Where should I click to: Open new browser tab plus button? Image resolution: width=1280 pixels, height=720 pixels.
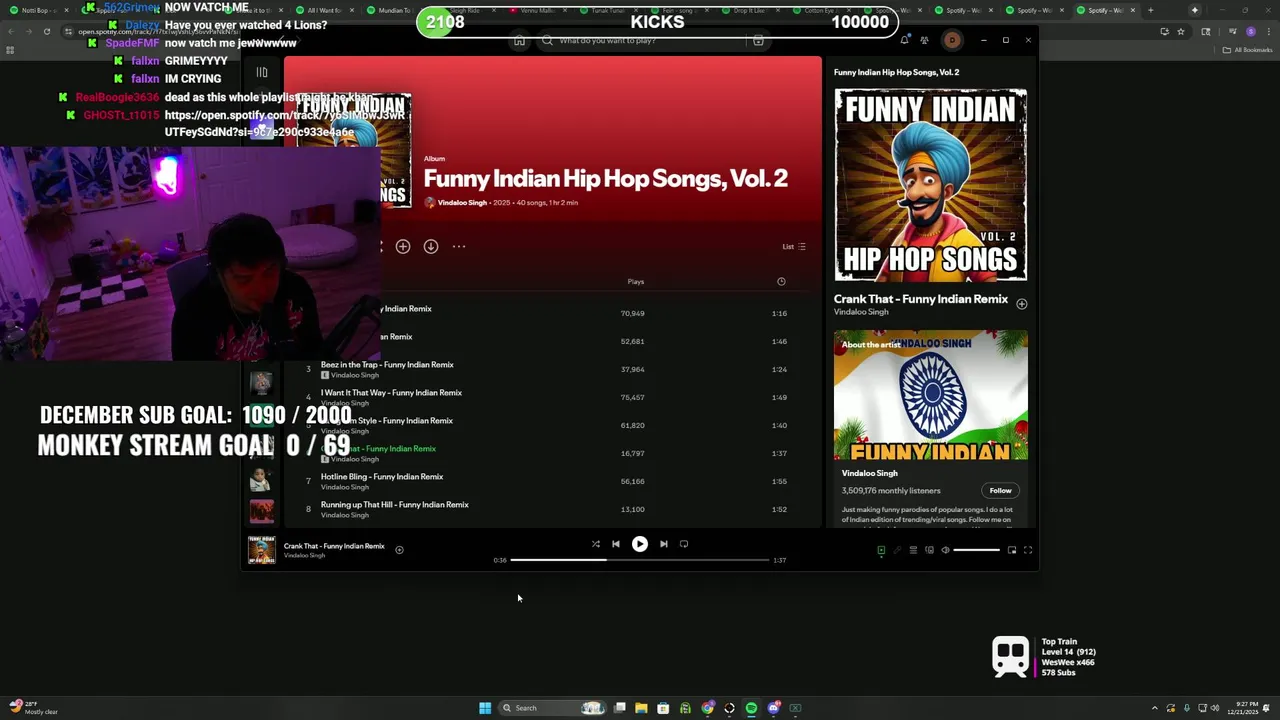pos(1150,10)
